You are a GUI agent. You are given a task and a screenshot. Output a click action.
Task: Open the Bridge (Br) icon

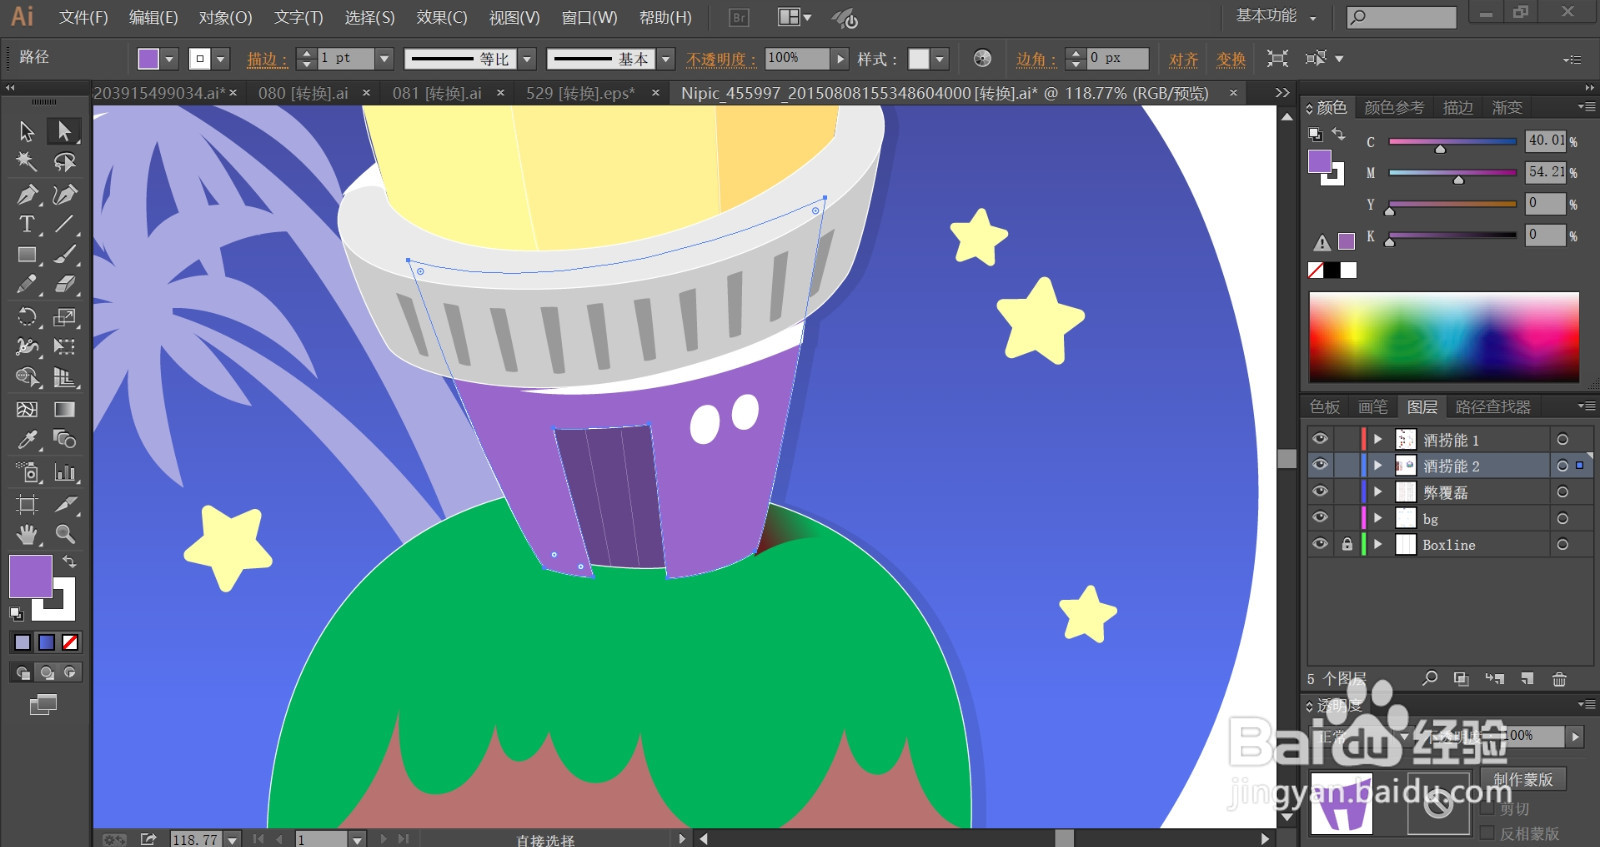click(x=739, y=17)
